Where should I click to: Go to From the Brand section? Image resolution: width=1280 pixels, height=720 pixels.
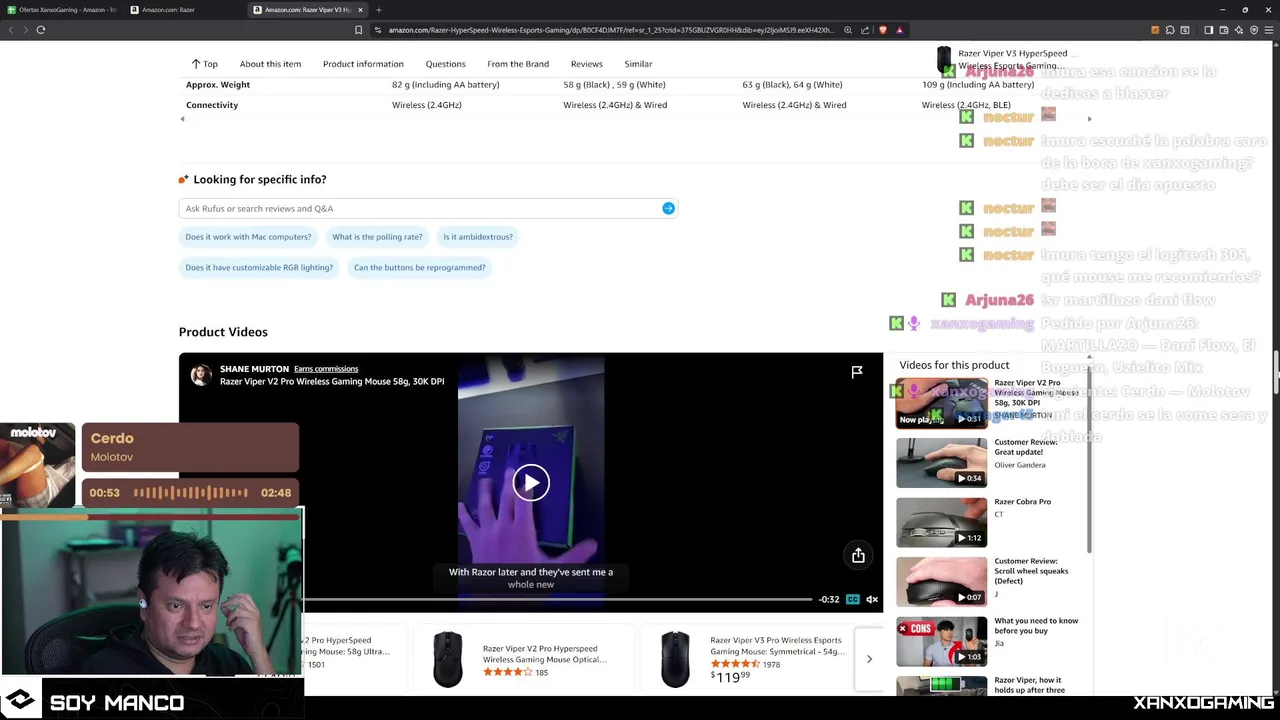point(518,64)
